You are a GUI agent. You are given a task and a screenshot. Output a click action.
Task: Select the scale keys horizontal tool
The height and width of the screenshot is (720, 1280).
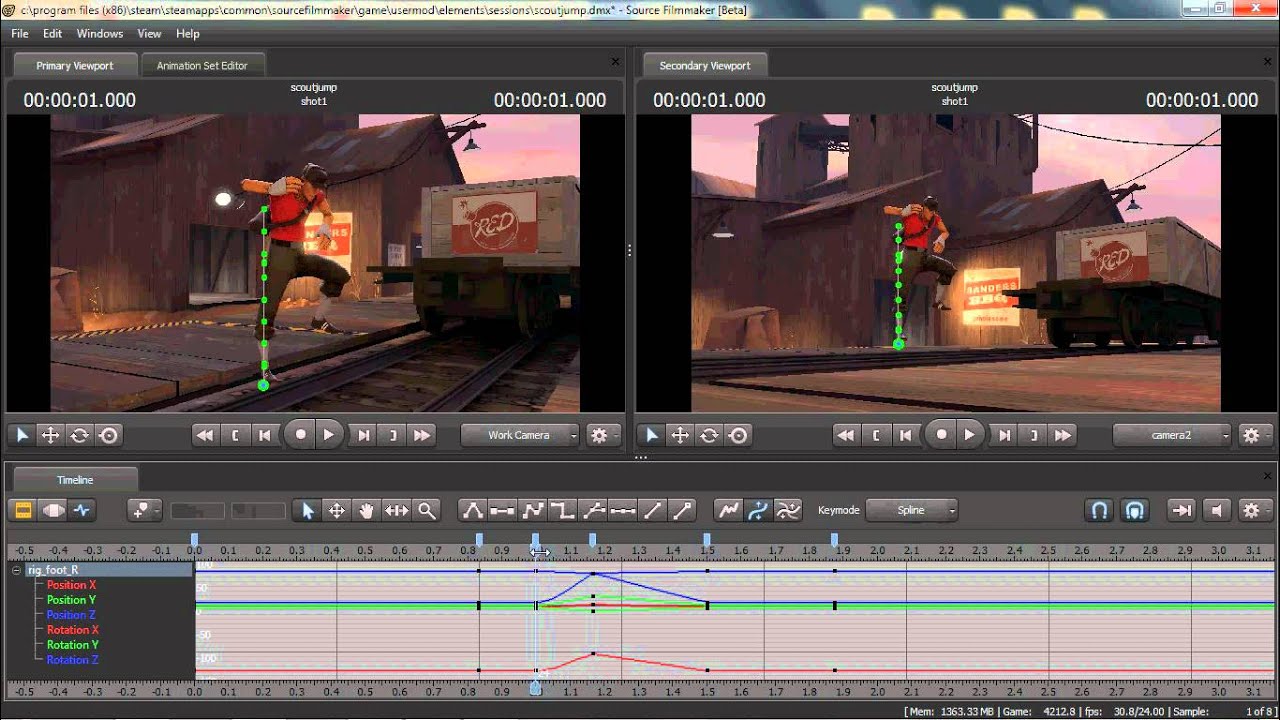[397, 510]
